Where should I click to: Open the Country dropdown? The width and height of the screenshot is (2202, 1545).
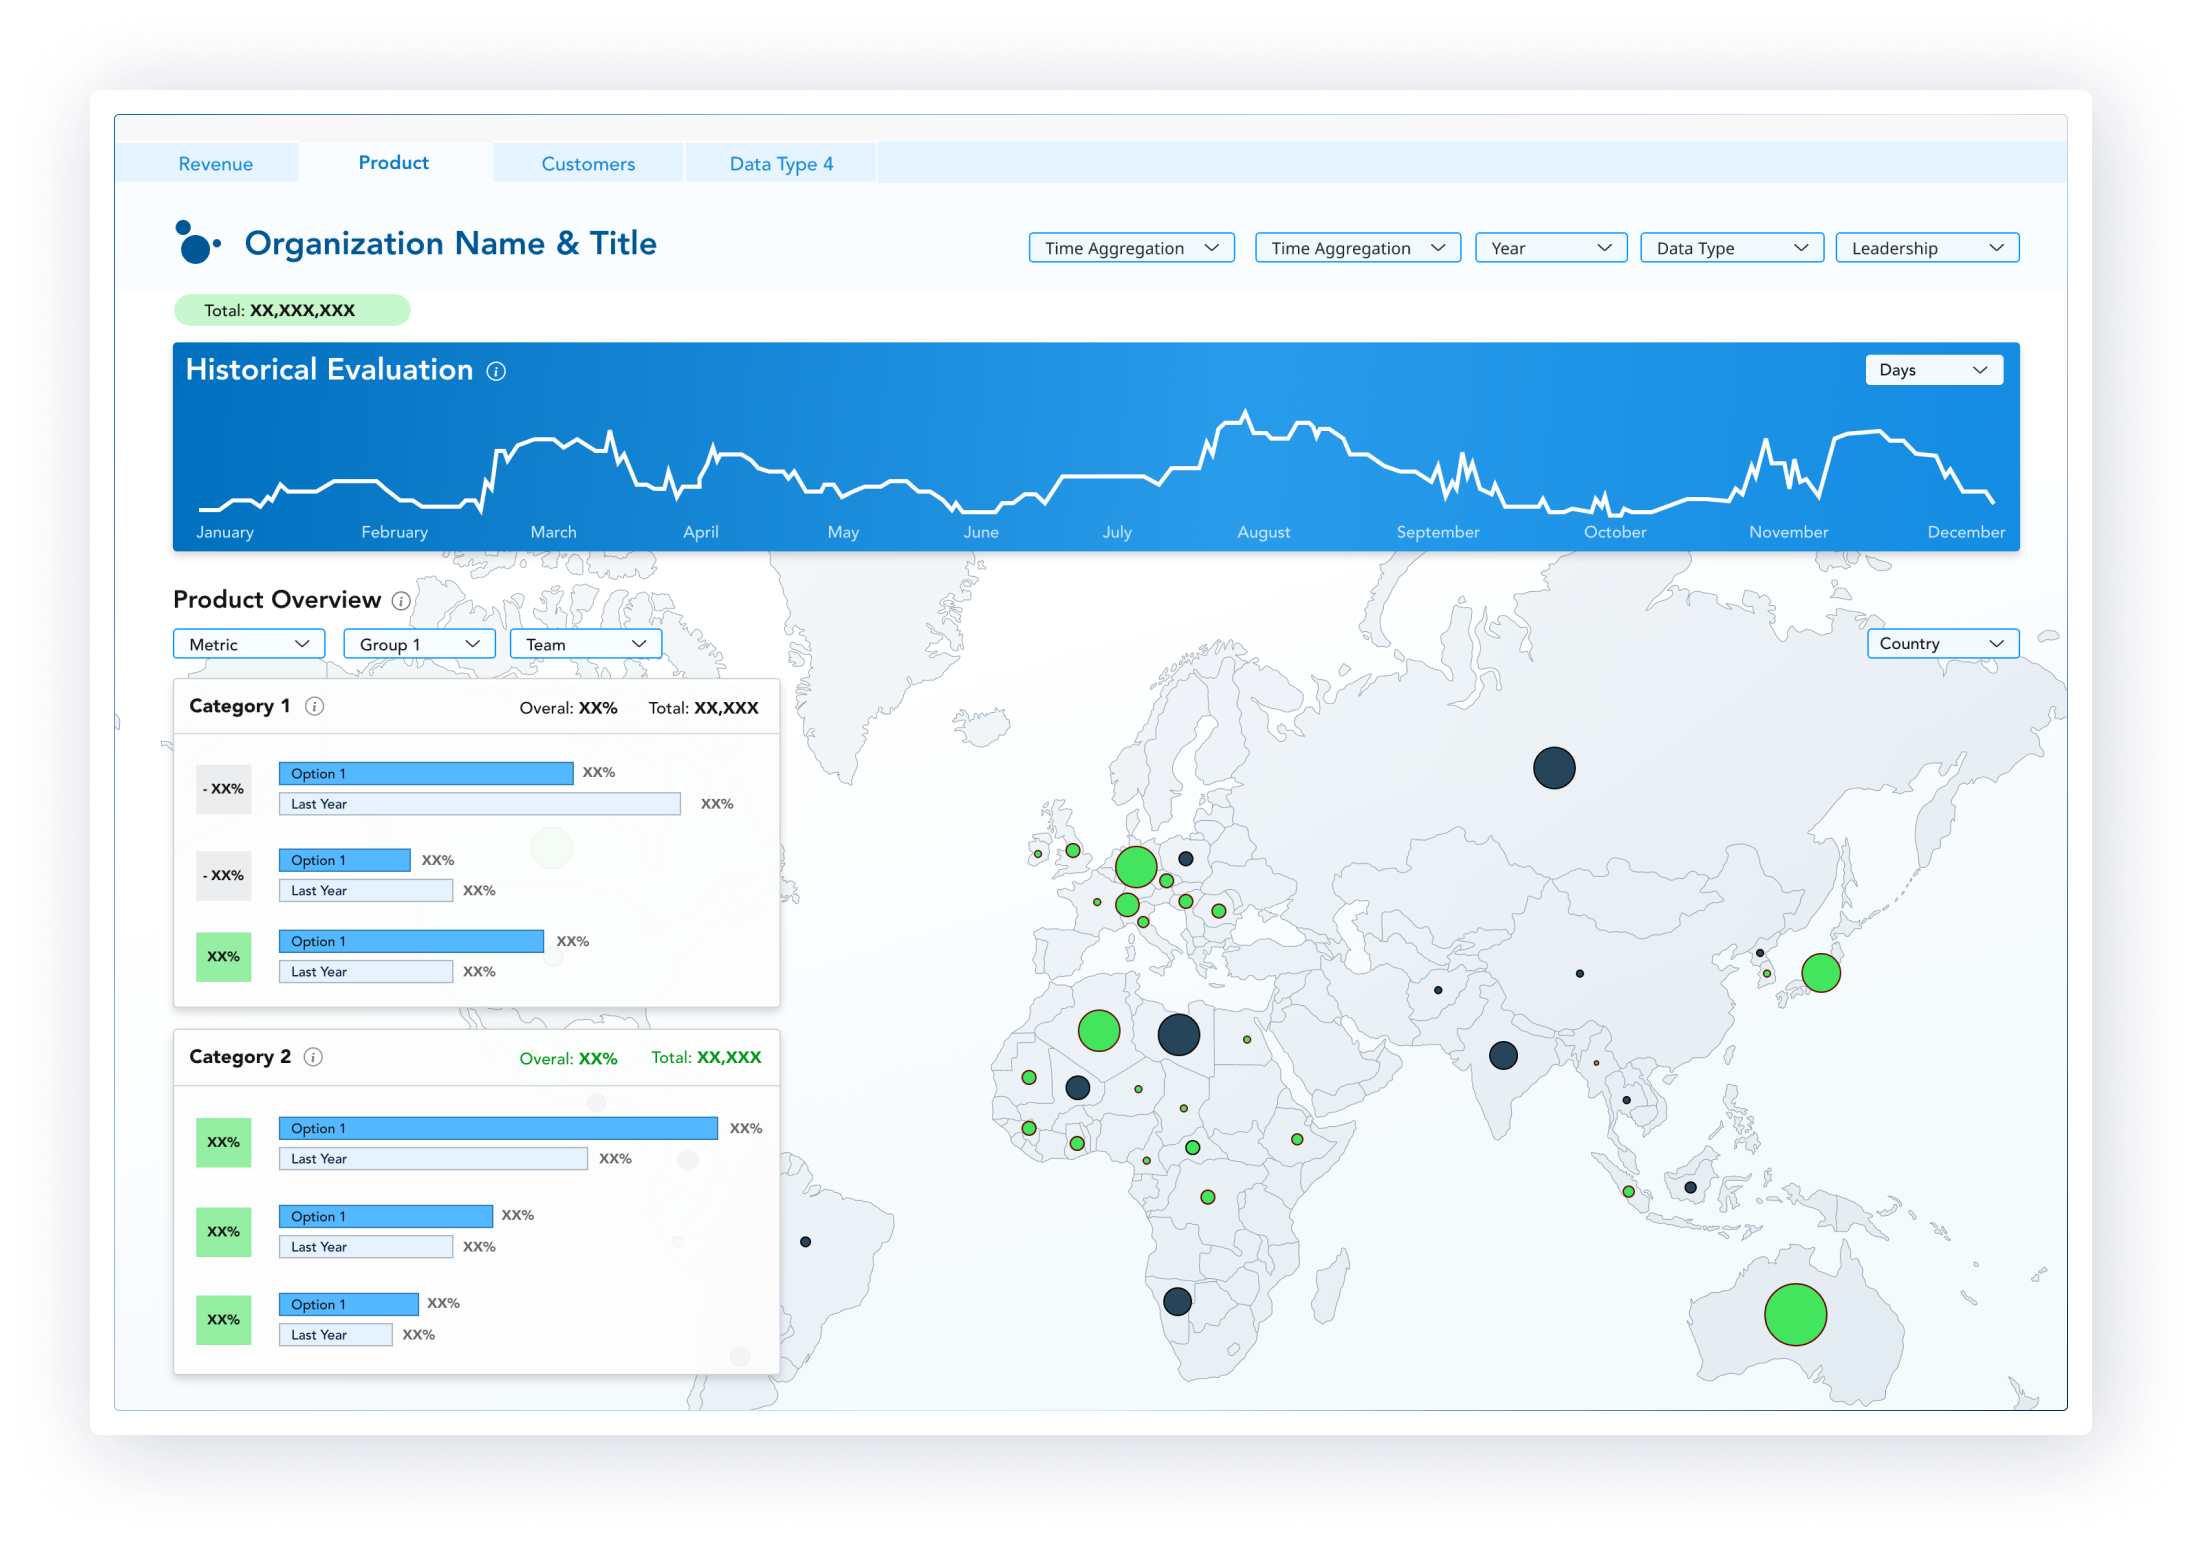(x=1943, y=644)
